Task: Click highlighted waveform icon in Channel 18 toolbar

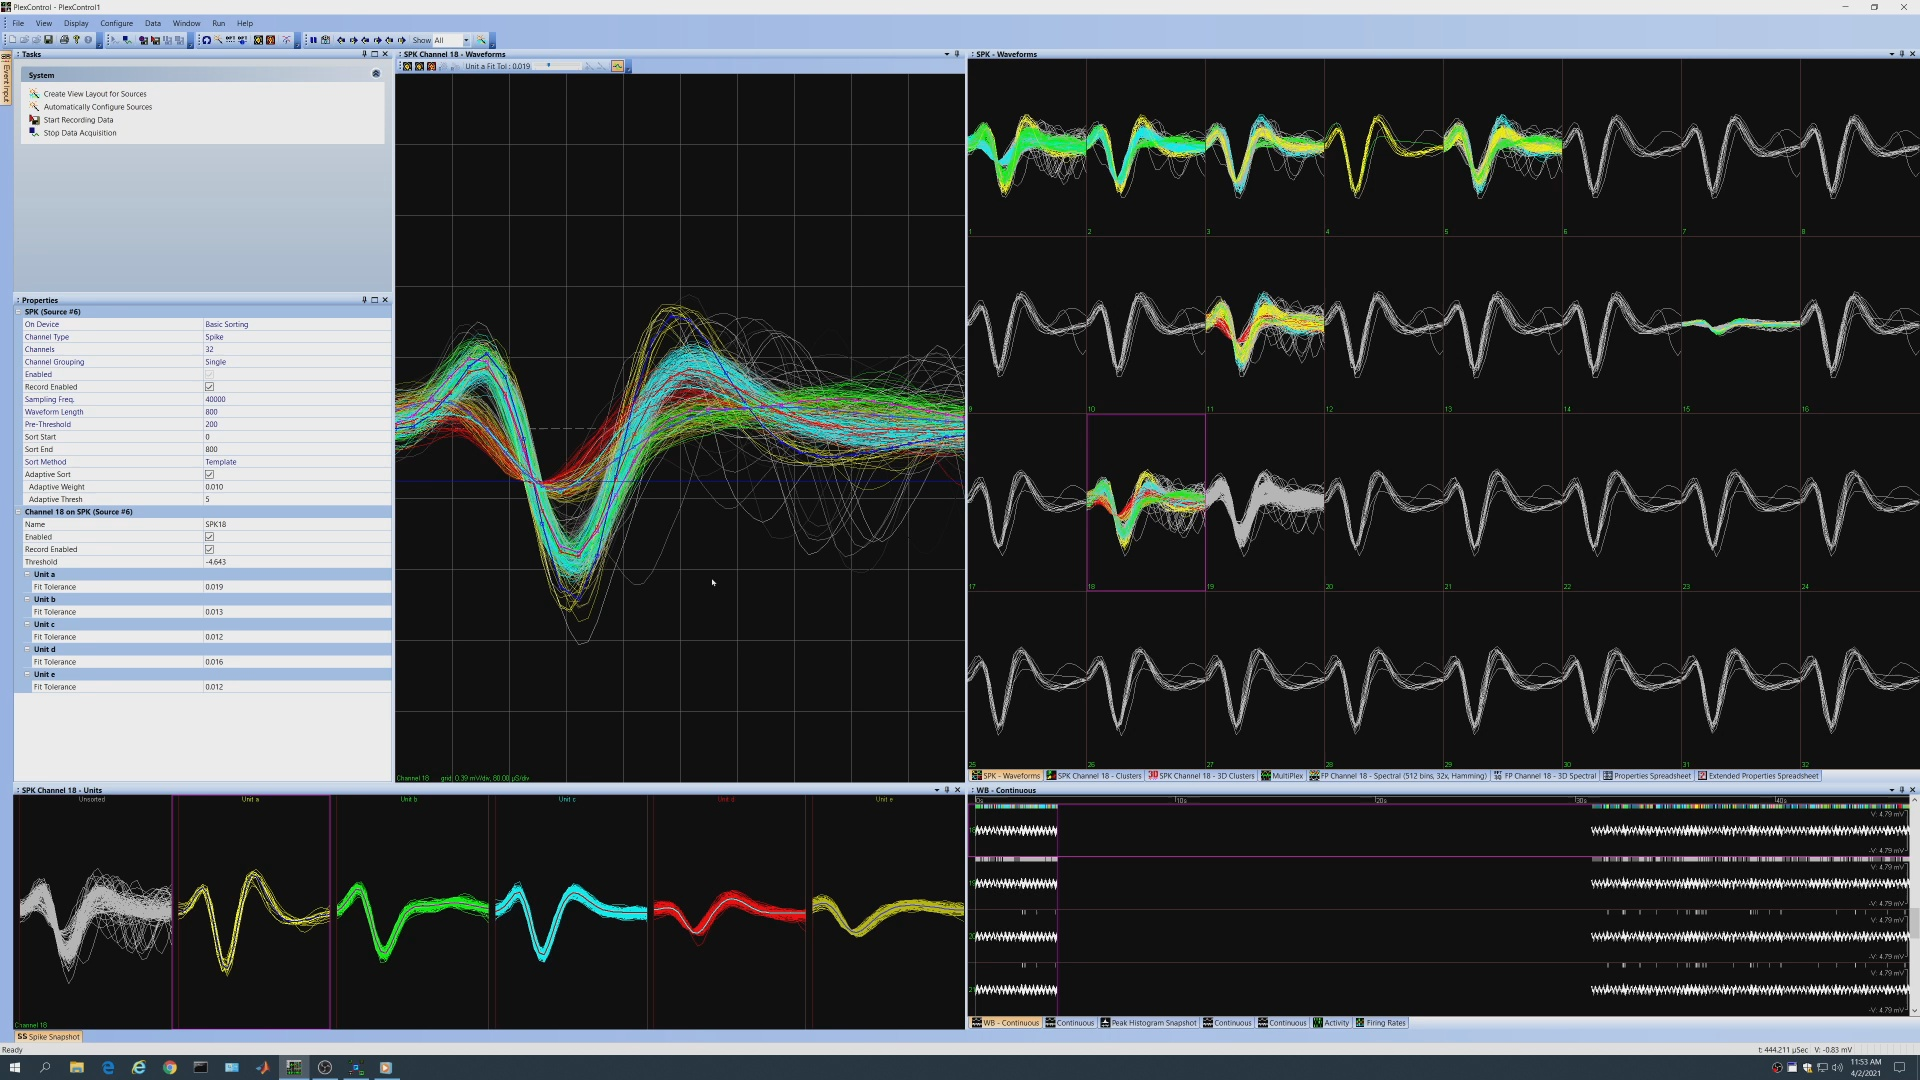Action: point(617,66)
